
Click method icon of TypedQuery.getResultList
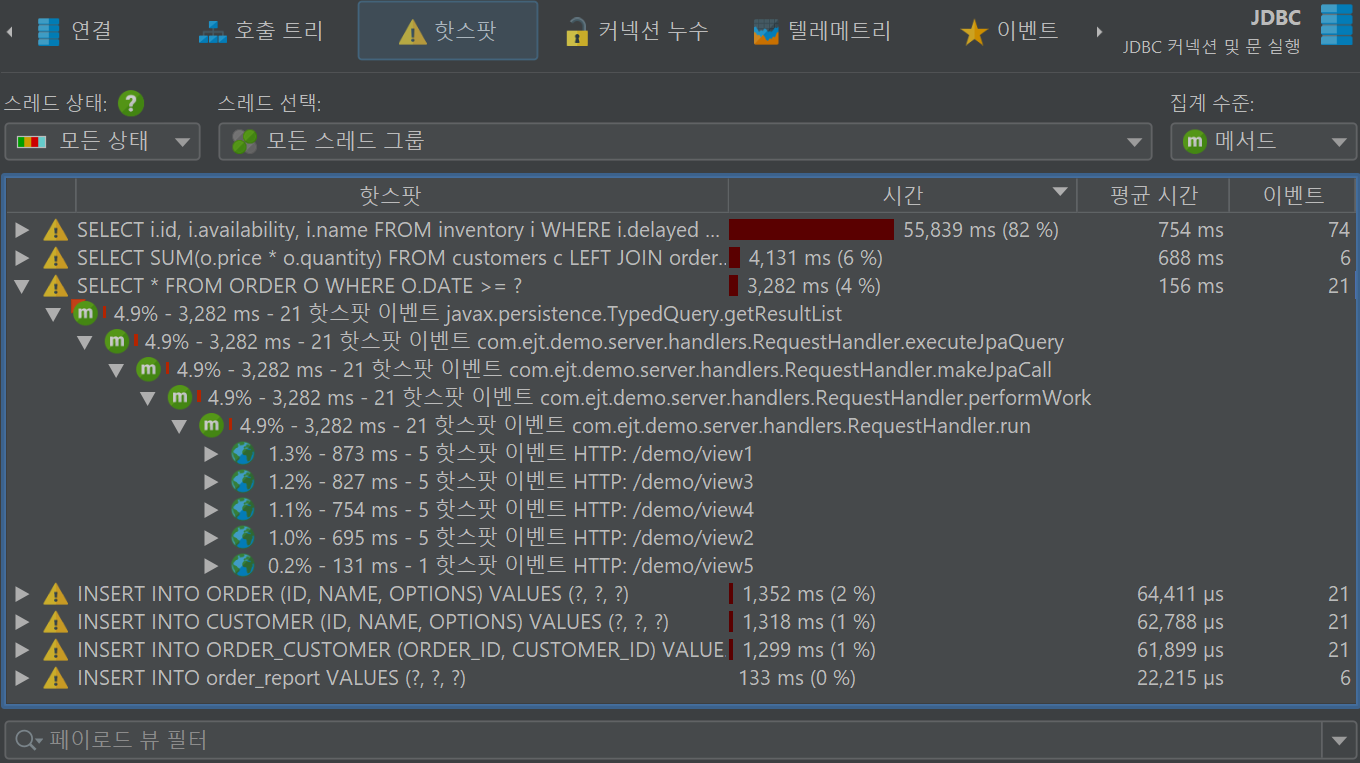85,314
